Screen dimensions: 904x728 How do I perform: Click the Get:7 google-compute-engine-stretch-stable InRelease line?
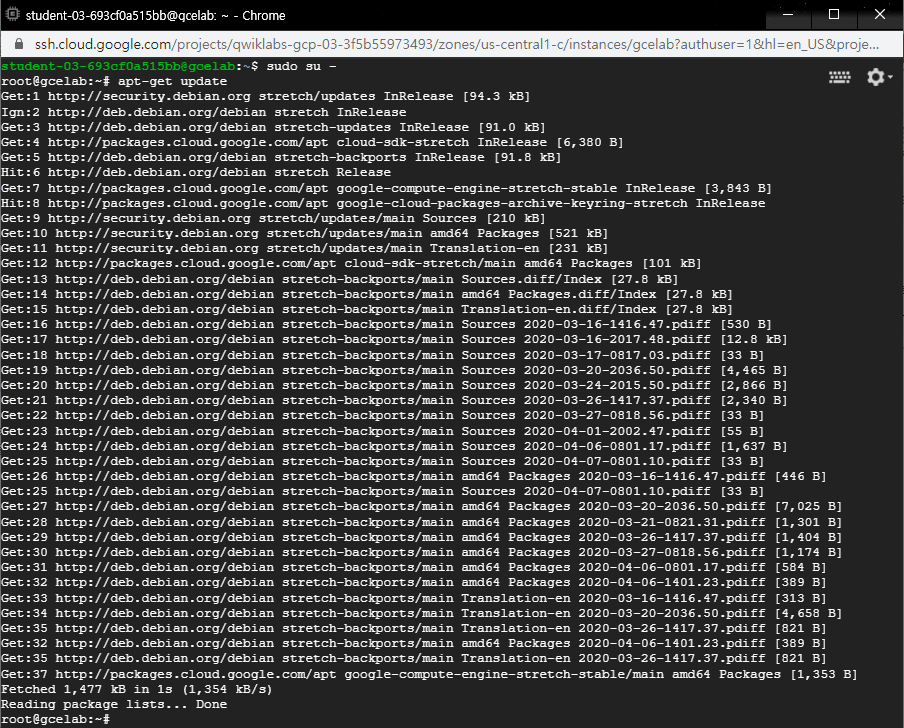click(x=386, y=188)
